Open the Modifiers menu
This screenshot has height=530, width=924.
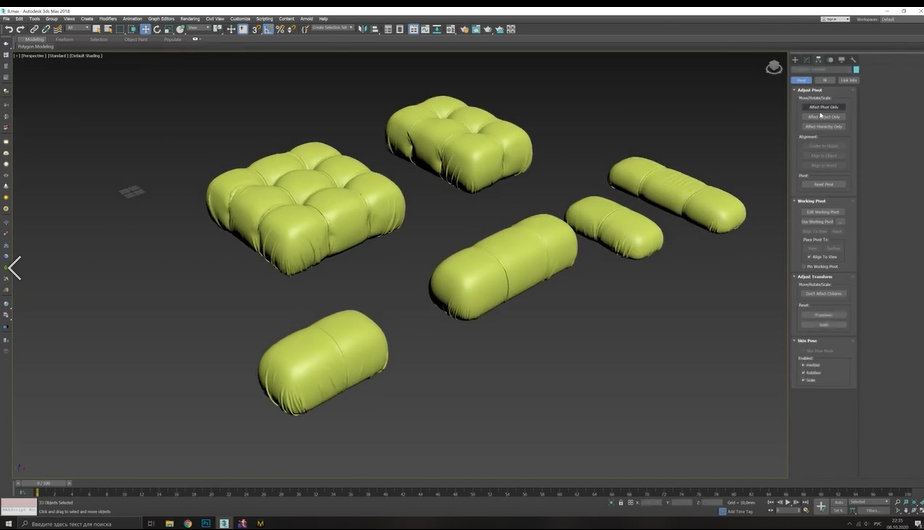108,19
